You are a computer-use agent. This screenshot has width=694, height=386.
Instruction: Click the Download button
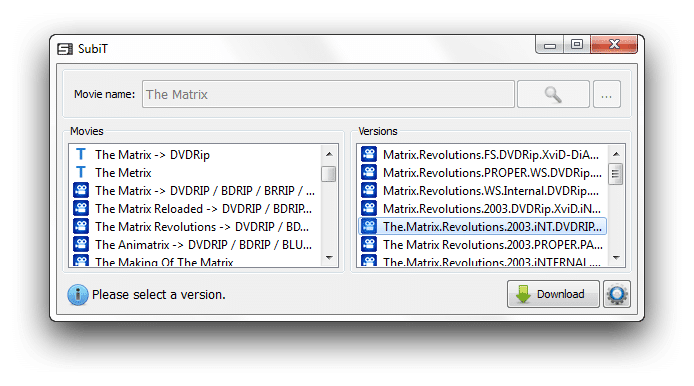coord(553,294)
